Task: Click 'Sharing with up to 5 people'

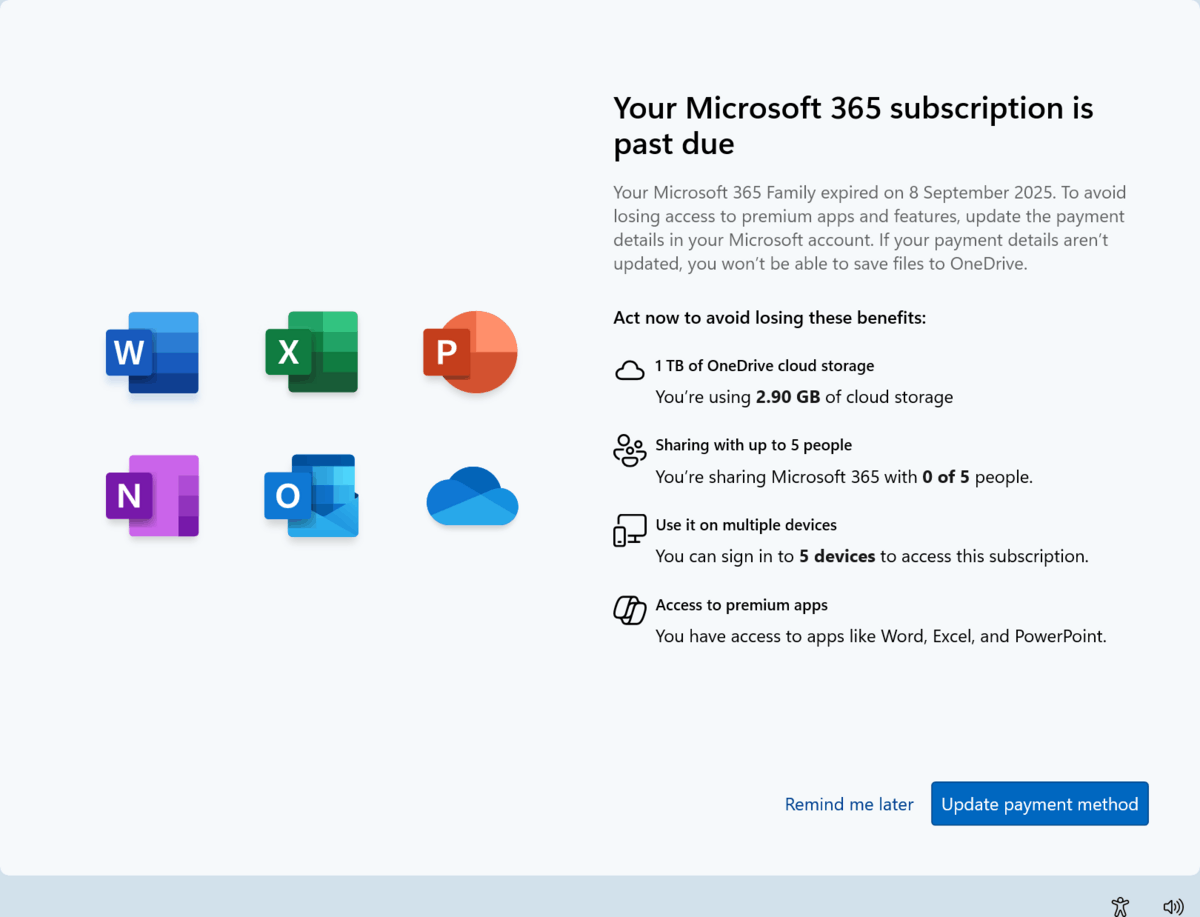Action: coord(754,445)
